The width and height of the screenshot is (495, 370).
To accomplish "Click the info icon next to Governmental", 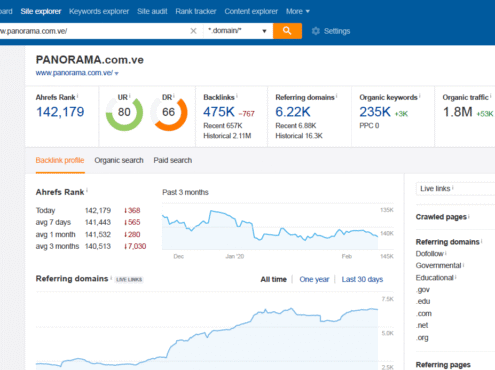I will click(x=464, y=265).
